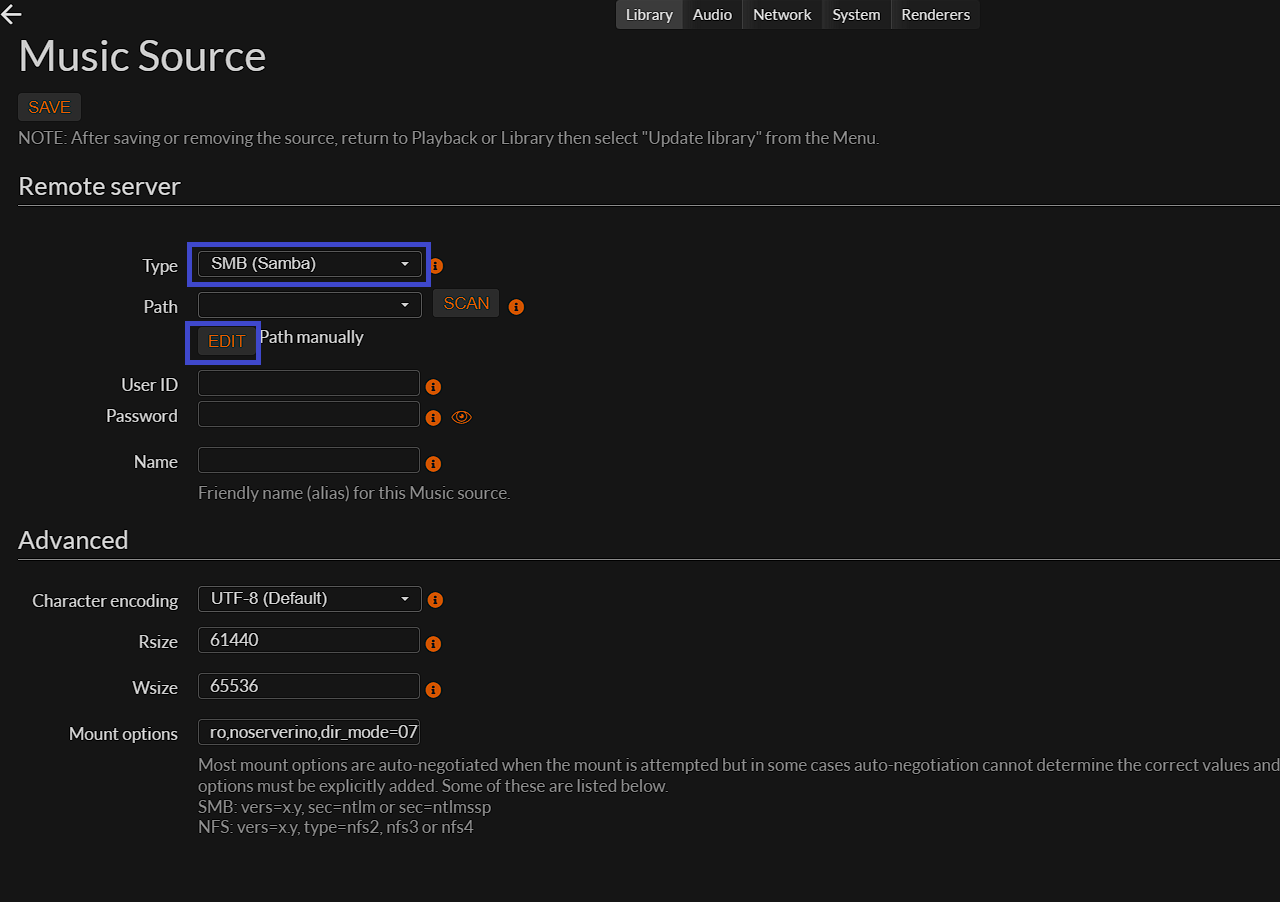
Task: Click the 'Mount options' label
Action: pyautogui.click(x=123, y=734)
